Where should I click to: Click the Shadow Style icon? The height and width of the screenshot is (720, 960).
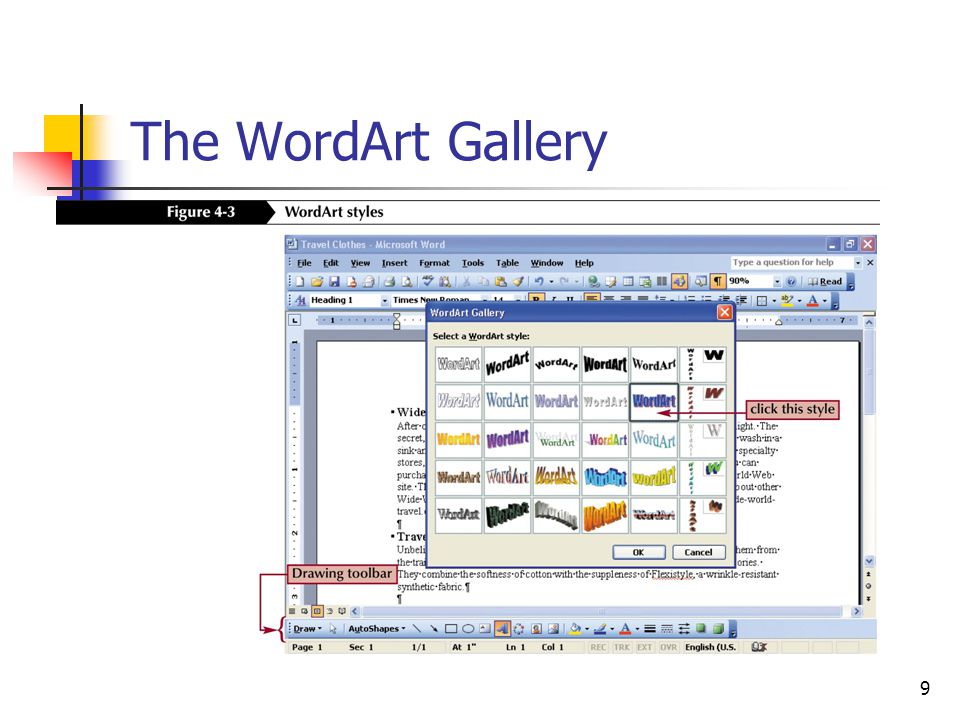click(701, 628)
